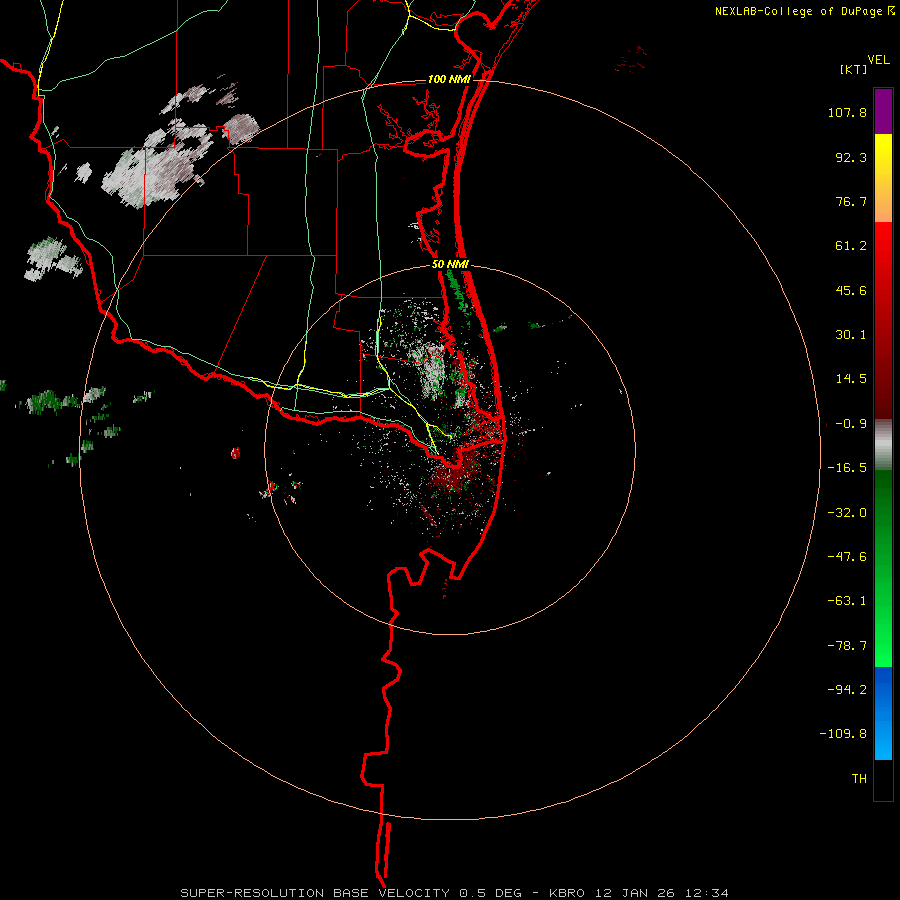This screenshot has height=900, width=900.
Task: Click the VEL legend title
Action: click(x=878, y=60)
